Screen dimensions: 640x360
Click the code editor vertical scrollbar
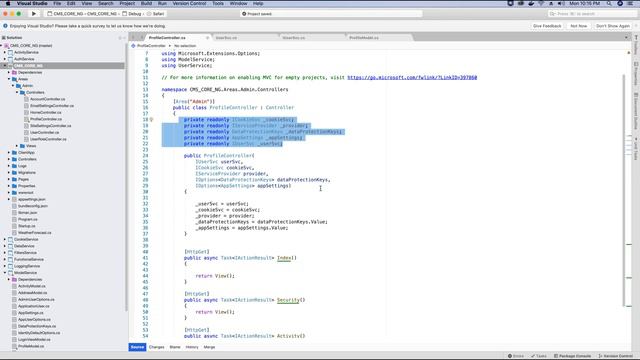(624, 190)
